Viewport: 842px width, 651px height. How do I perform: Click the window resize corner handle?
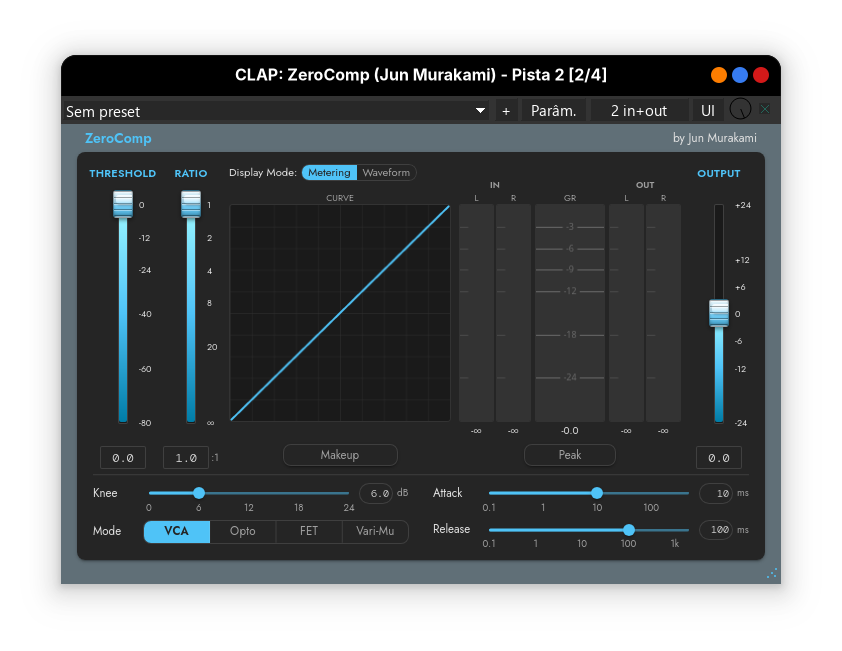tap(772, 574)
